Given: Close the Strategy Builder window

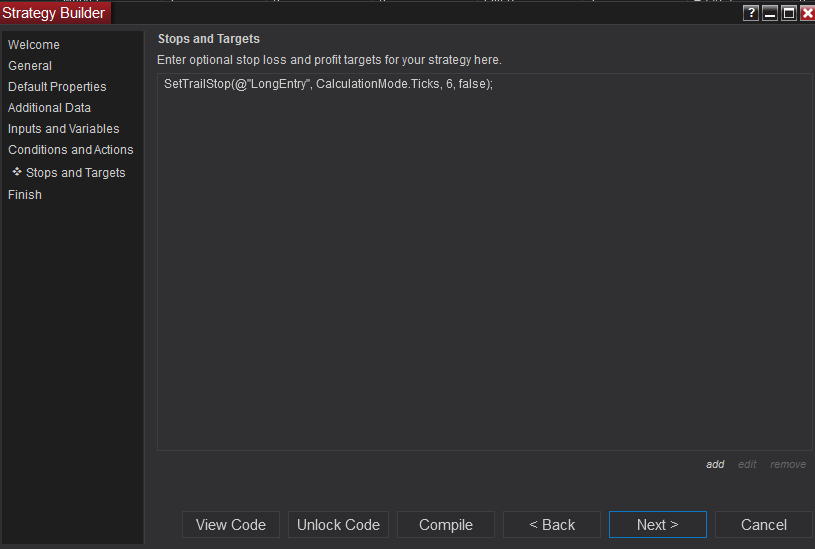Looking at the screenshot, I should tap(807, 13).
